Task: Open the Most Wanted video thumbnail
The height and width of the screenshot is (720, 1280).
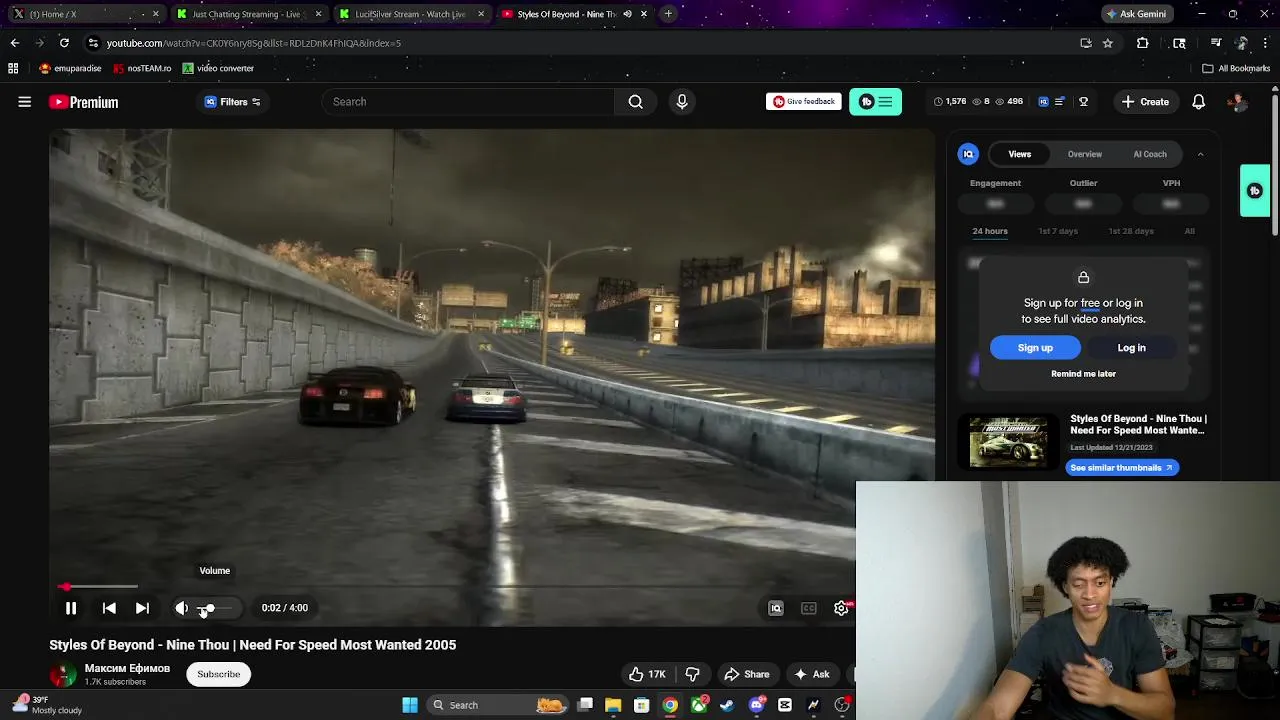Action: 1007,441
